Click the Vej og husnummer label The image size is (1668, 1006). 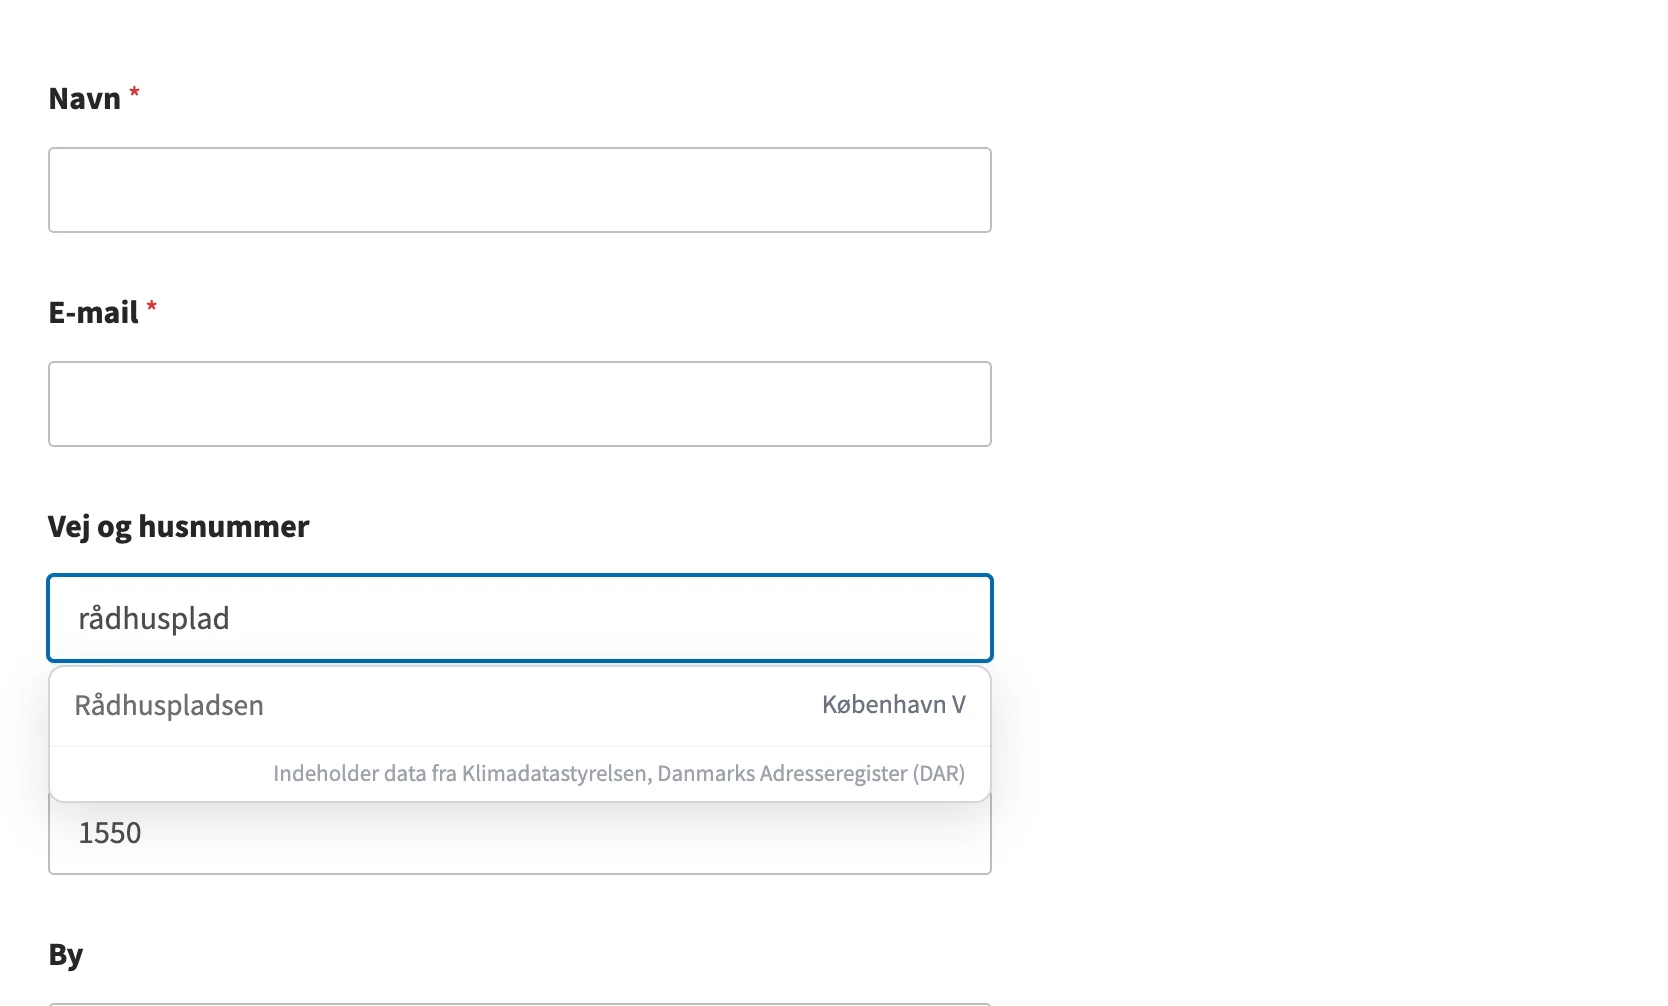pyautogui.click(x=179, y=527)
